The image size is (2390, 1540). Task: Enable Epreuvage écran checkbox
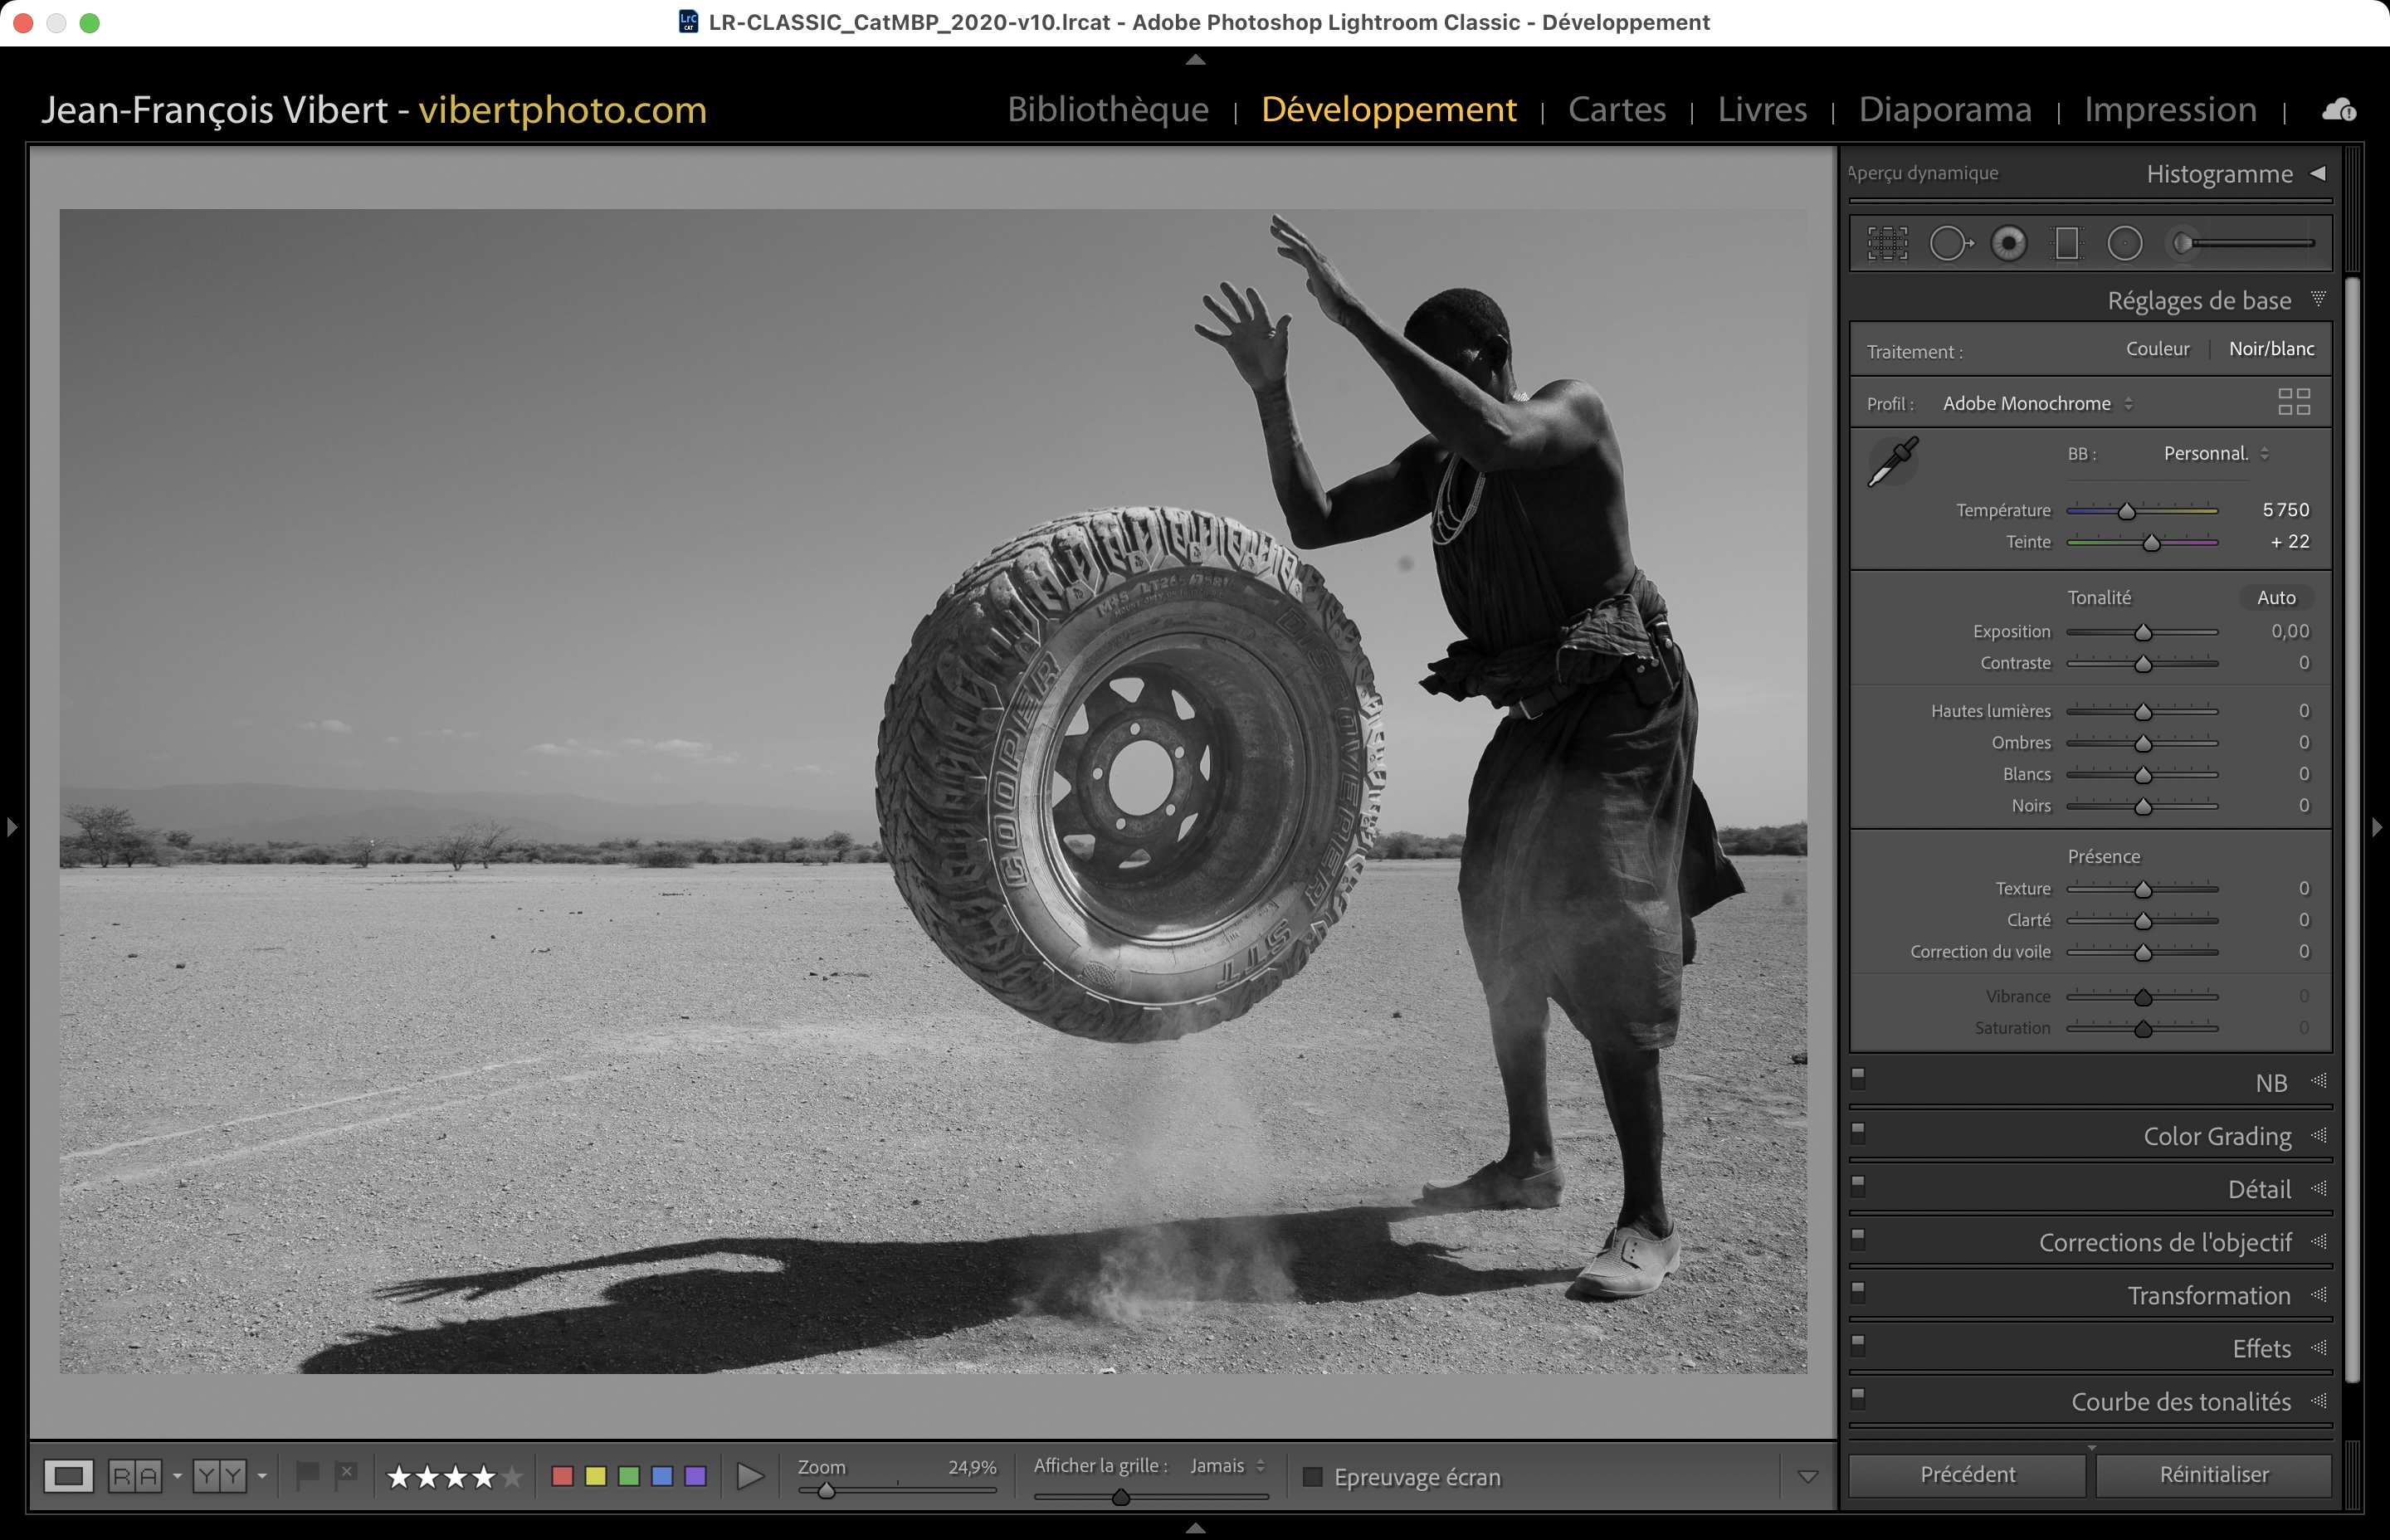pos(1313,1477)
